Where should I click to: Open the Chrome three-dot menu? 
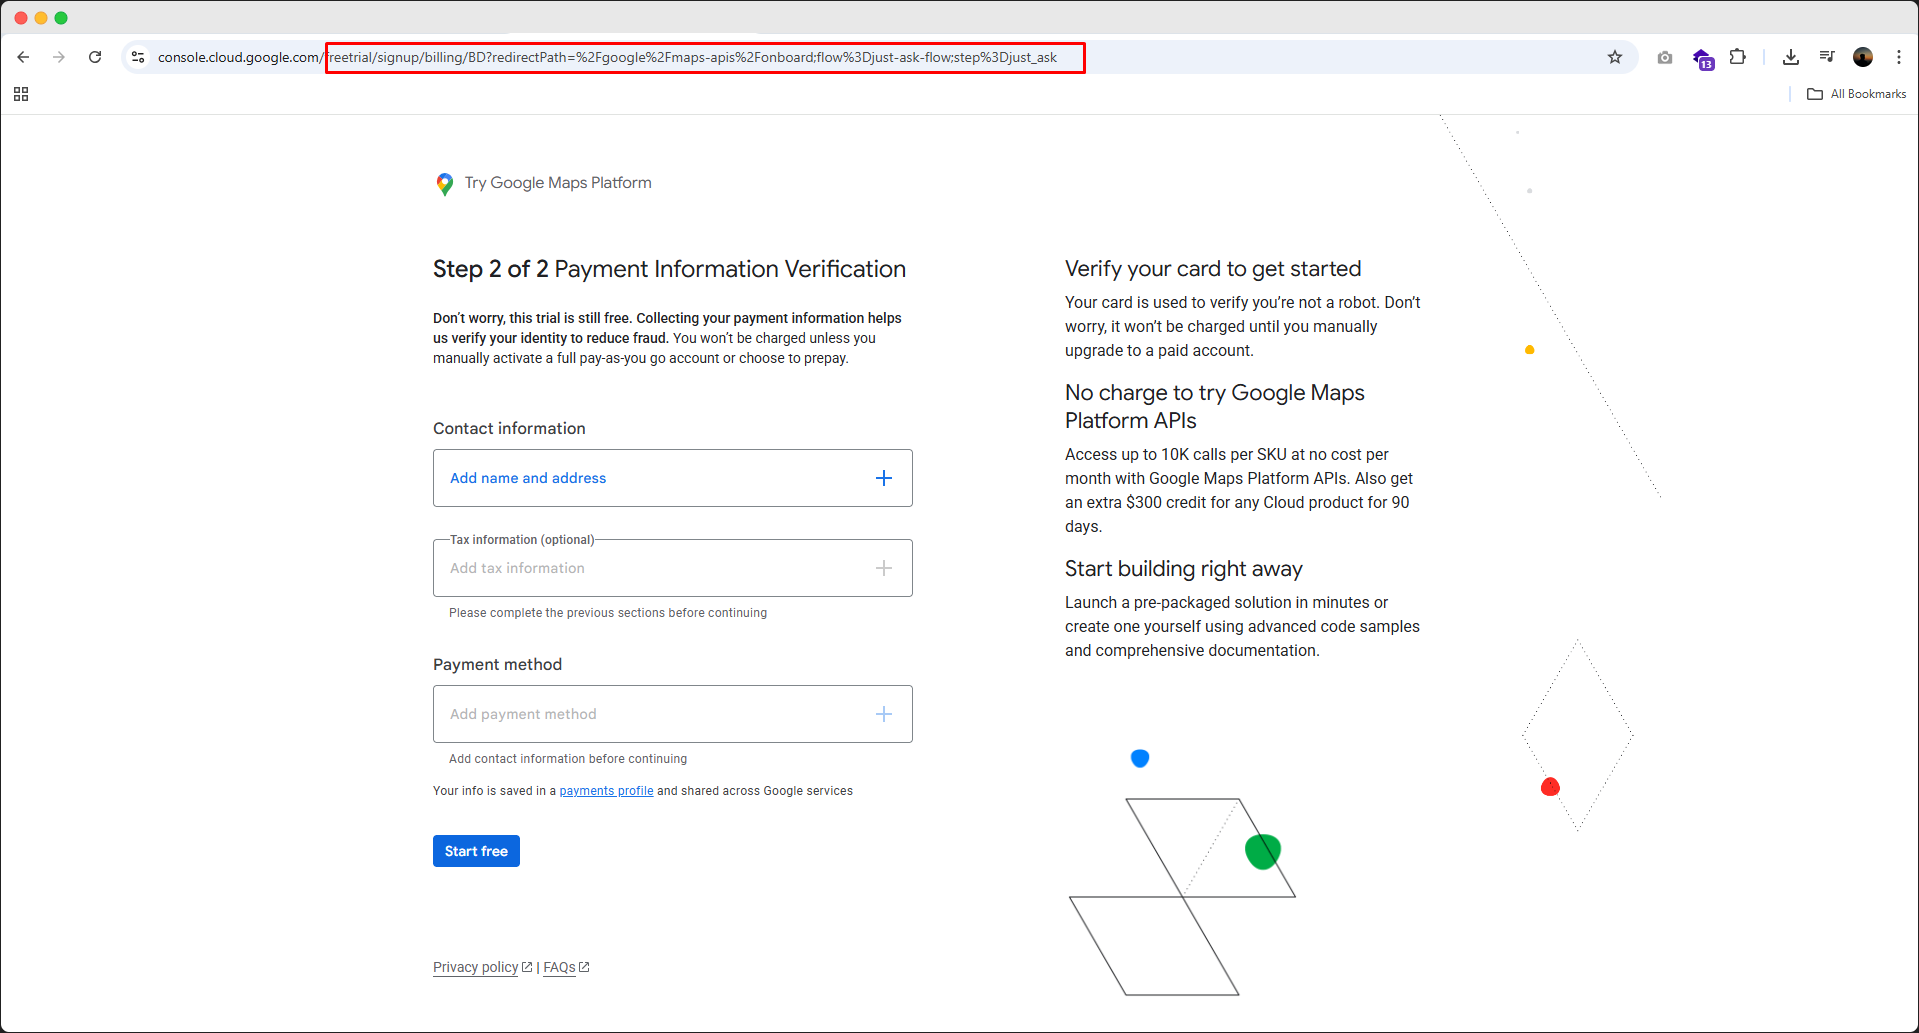point(1899,57)
